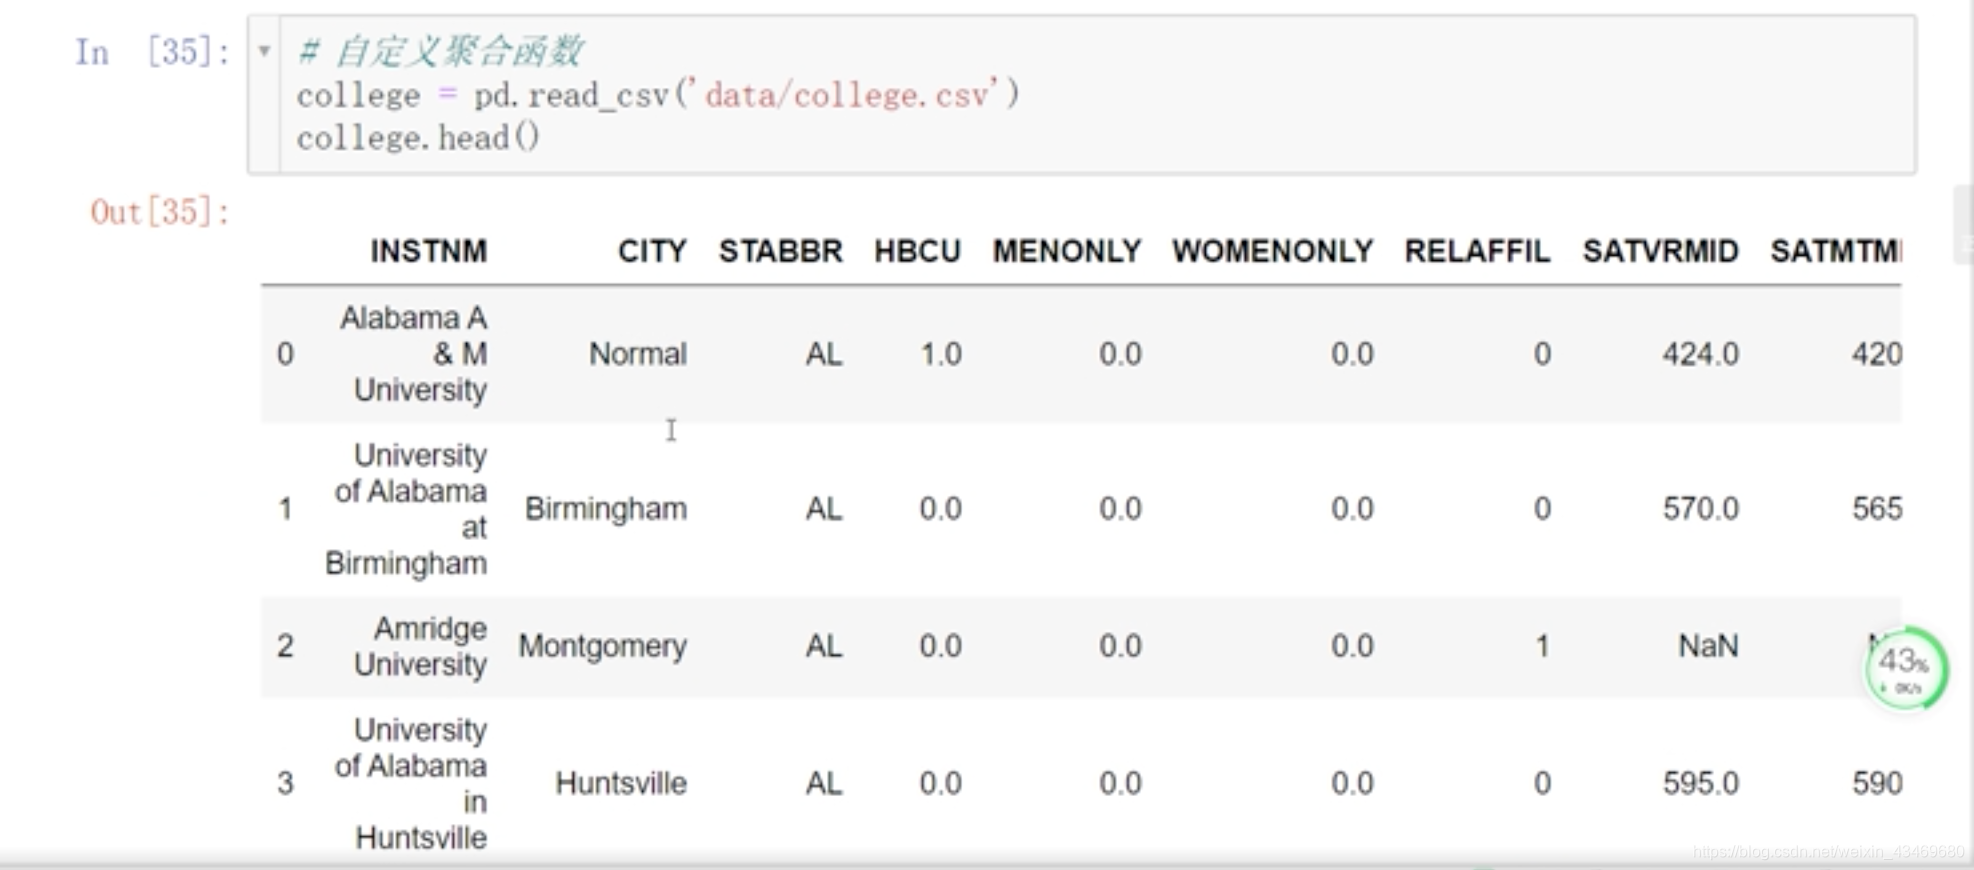Click the 43% green circular speed widget

pos(1906,668)
